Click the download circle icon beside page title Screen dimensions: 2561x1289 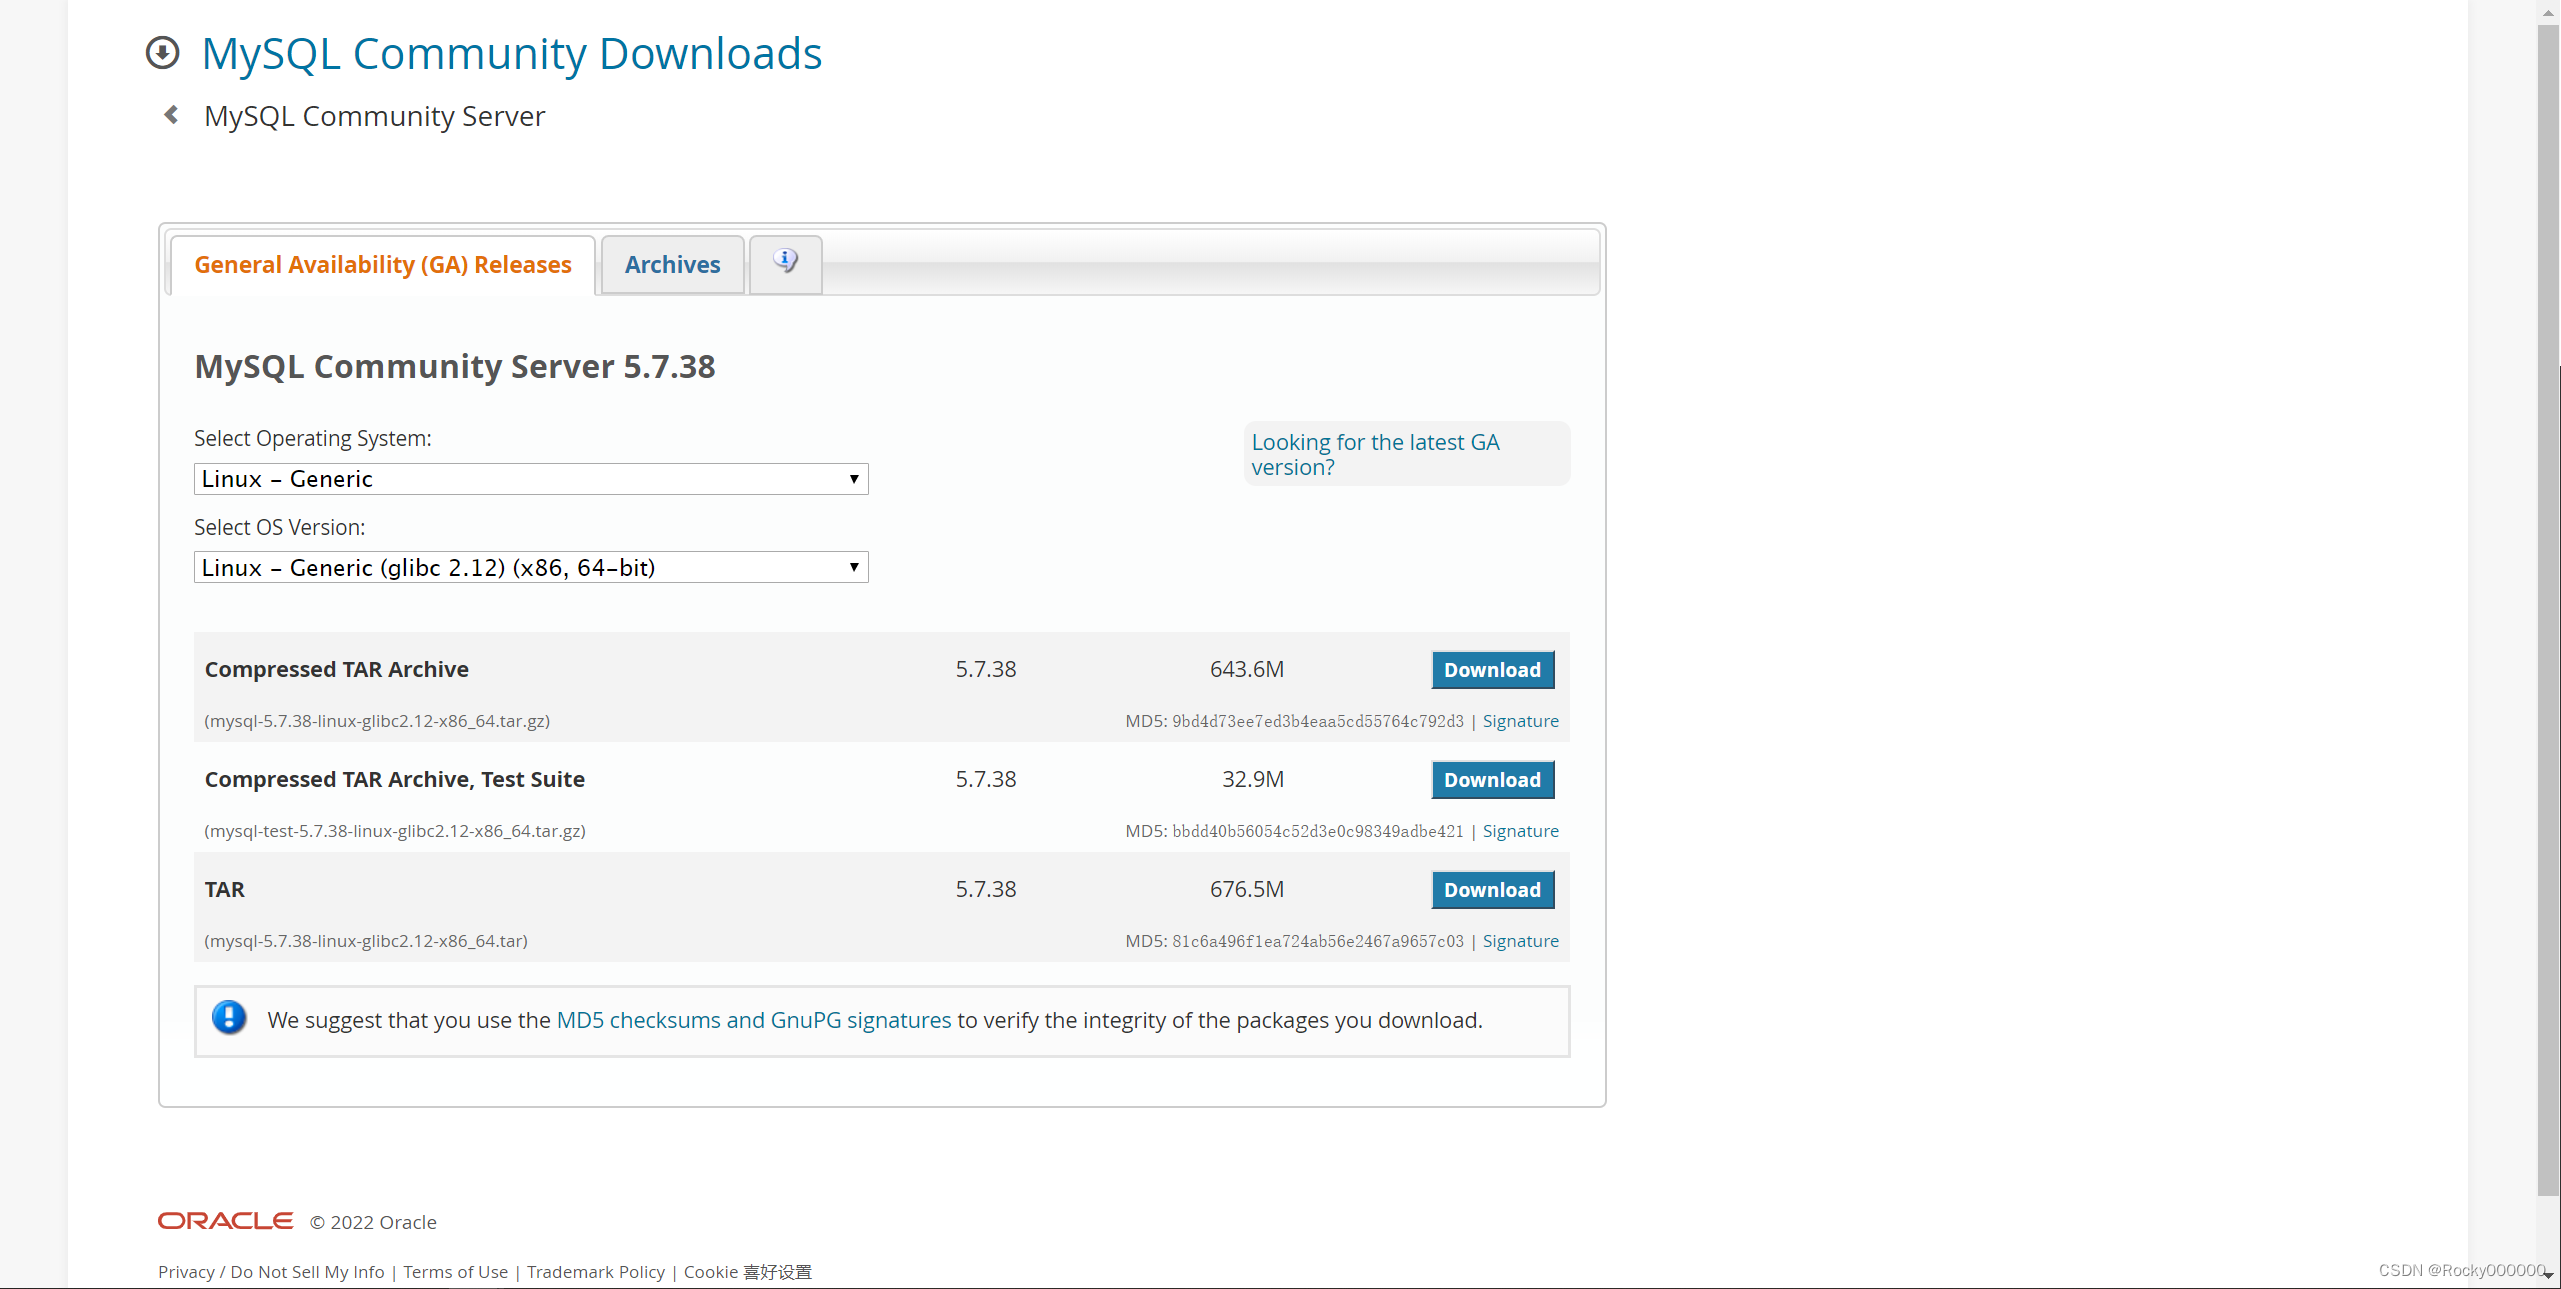coord(162,53)
